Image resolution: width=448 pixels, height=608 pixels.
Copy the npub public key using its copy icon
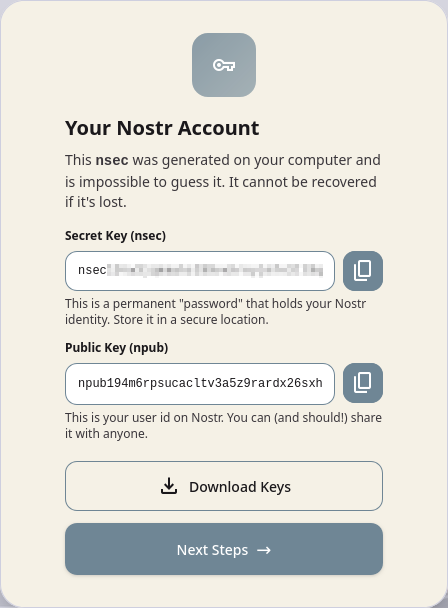pyautogui.click(x=363, y=383)
